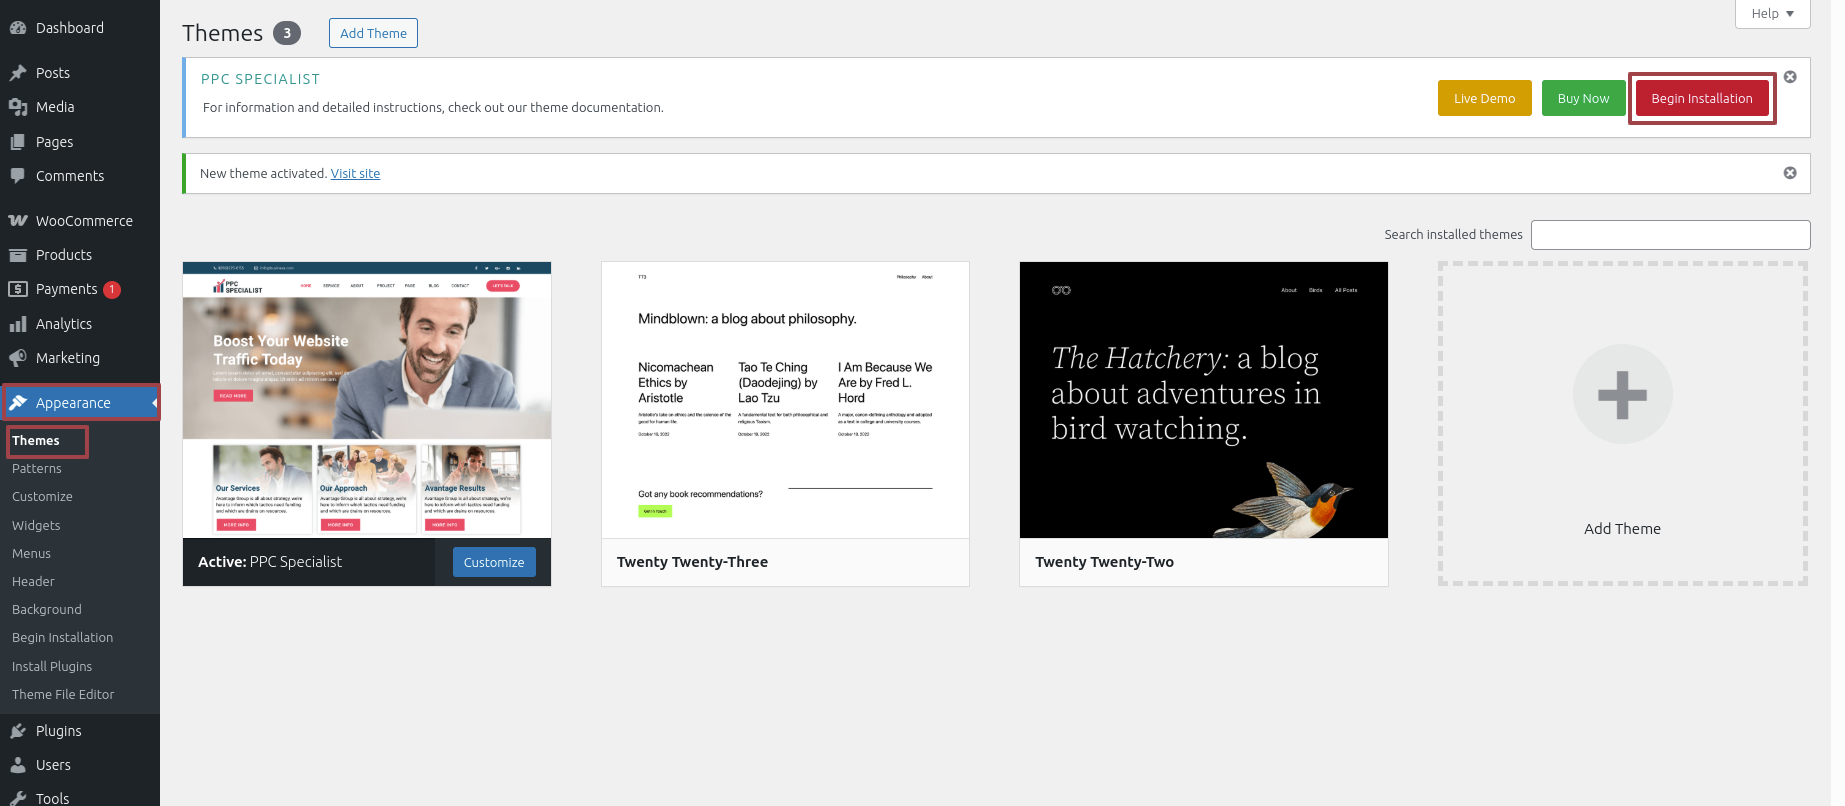Click the Plugins plug icon
The image size is (1845, 806).
tap(18, 731)
